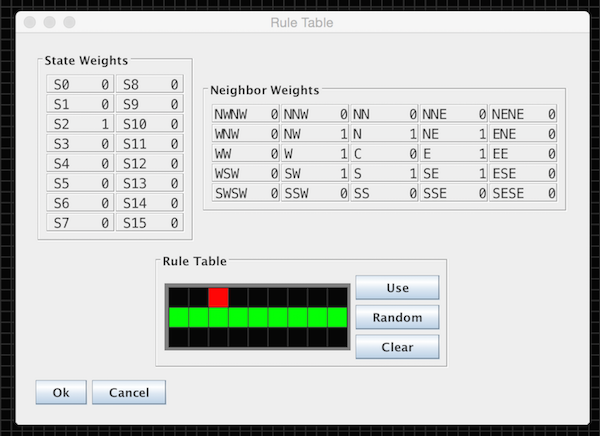Edit the S6 state weight field
This screenshot has height=436, width=600.
click(80, 203)
